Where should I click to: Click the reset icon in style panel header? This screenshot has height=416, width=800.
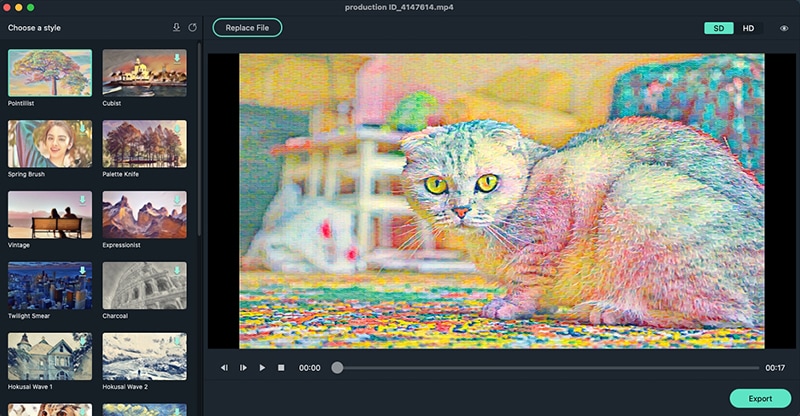192,28
